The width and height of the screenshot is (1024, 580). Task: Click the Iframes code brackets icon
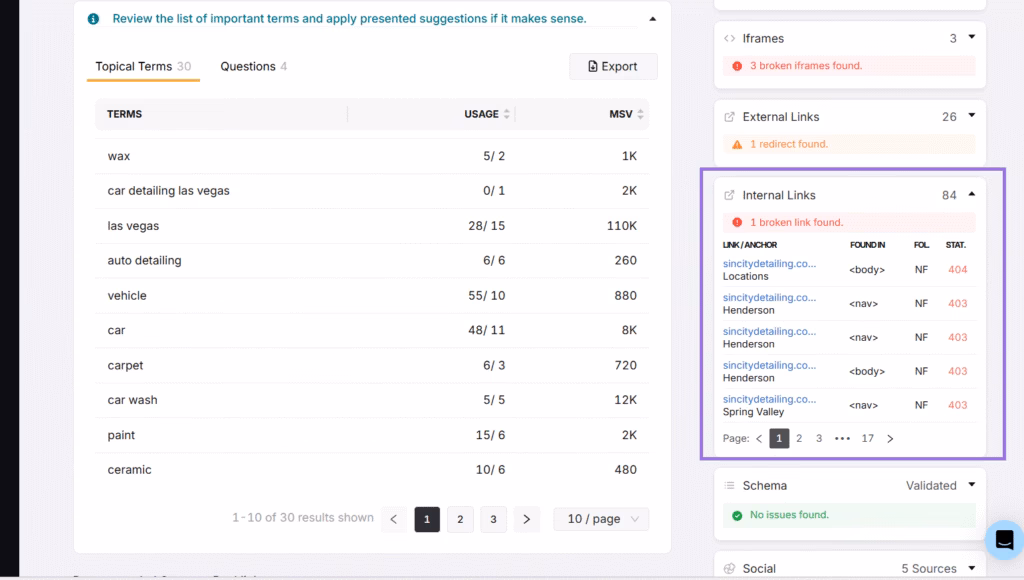[729, 38]
